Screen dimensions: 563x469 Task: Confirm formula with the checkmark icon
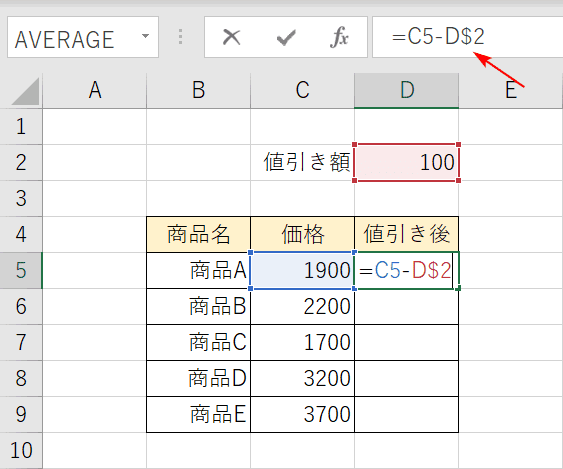coord(286,37)
